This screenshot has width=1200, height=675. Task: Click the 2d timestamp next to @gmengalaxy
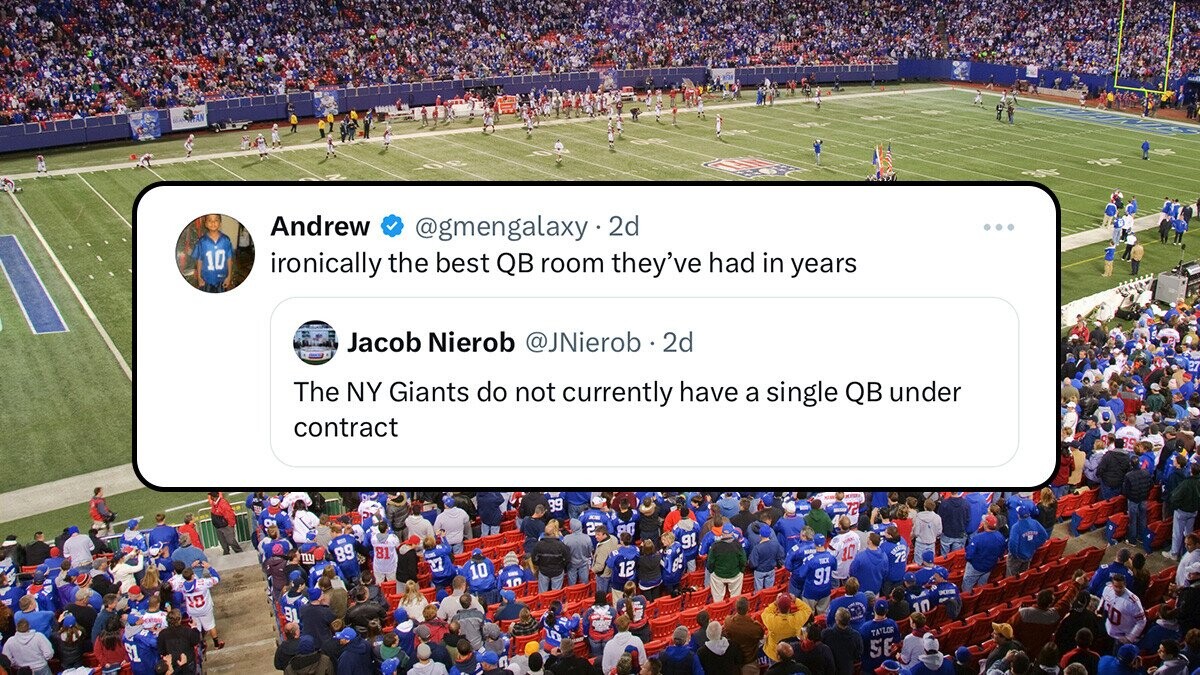tap(623, 227)
